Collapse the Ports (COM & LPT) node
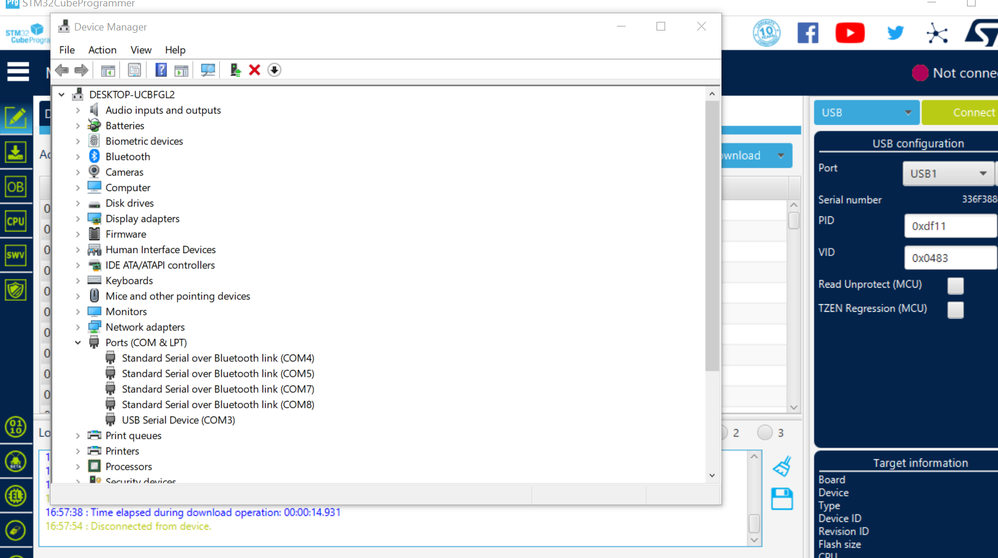The width and height of the screenshot is (998, 558). (x=78, y=342)
